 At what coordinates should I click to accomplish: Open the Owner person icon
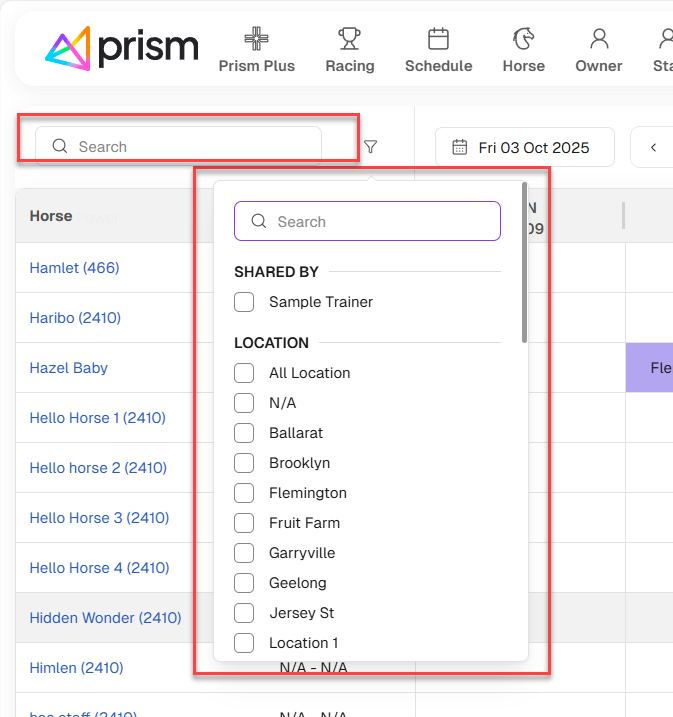pyautogui.click(x=599, y=39)
